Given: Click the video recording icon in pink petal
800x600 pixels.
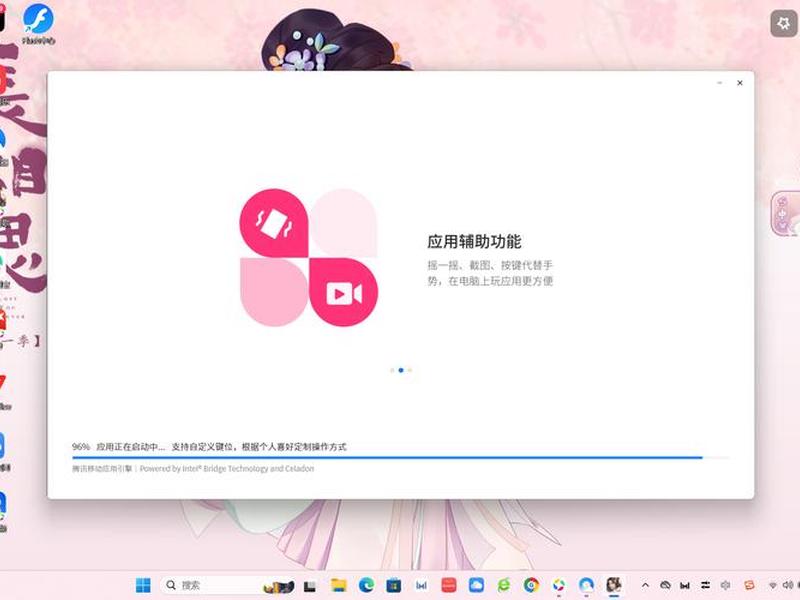Looking at the screenshot, I should click(x=344, y=292).
